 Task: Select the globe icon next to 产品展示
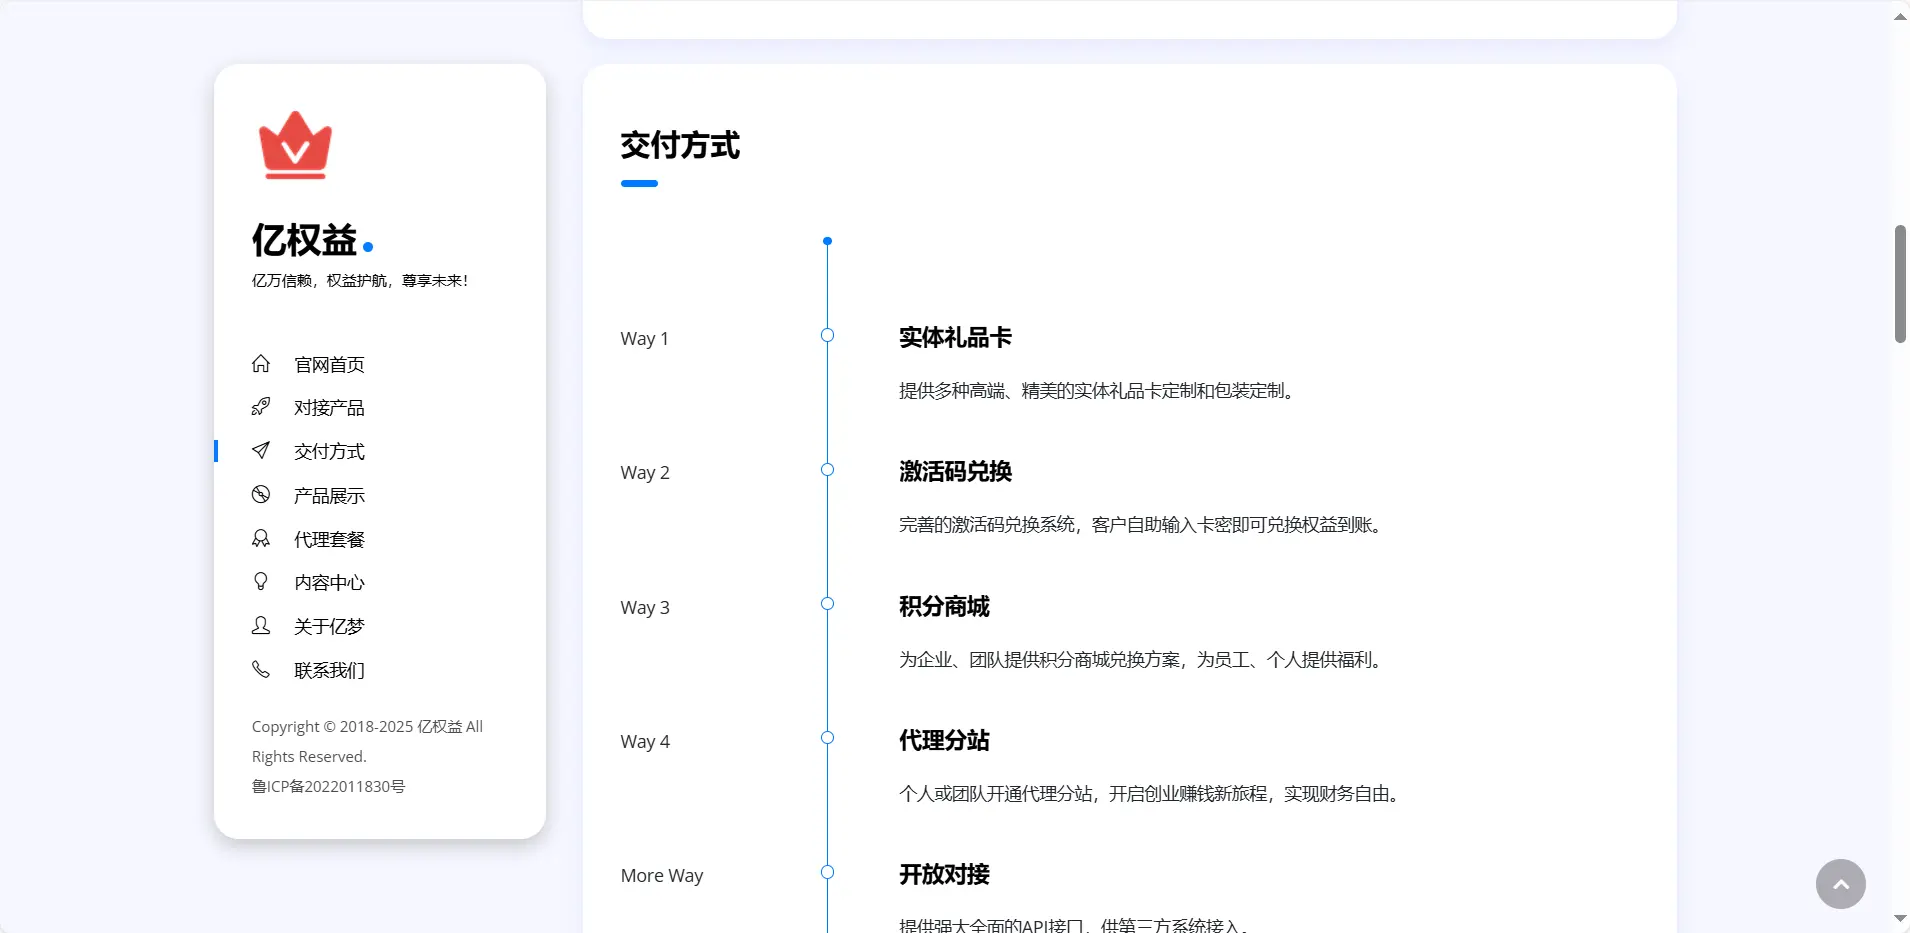(x=261, y=494)
